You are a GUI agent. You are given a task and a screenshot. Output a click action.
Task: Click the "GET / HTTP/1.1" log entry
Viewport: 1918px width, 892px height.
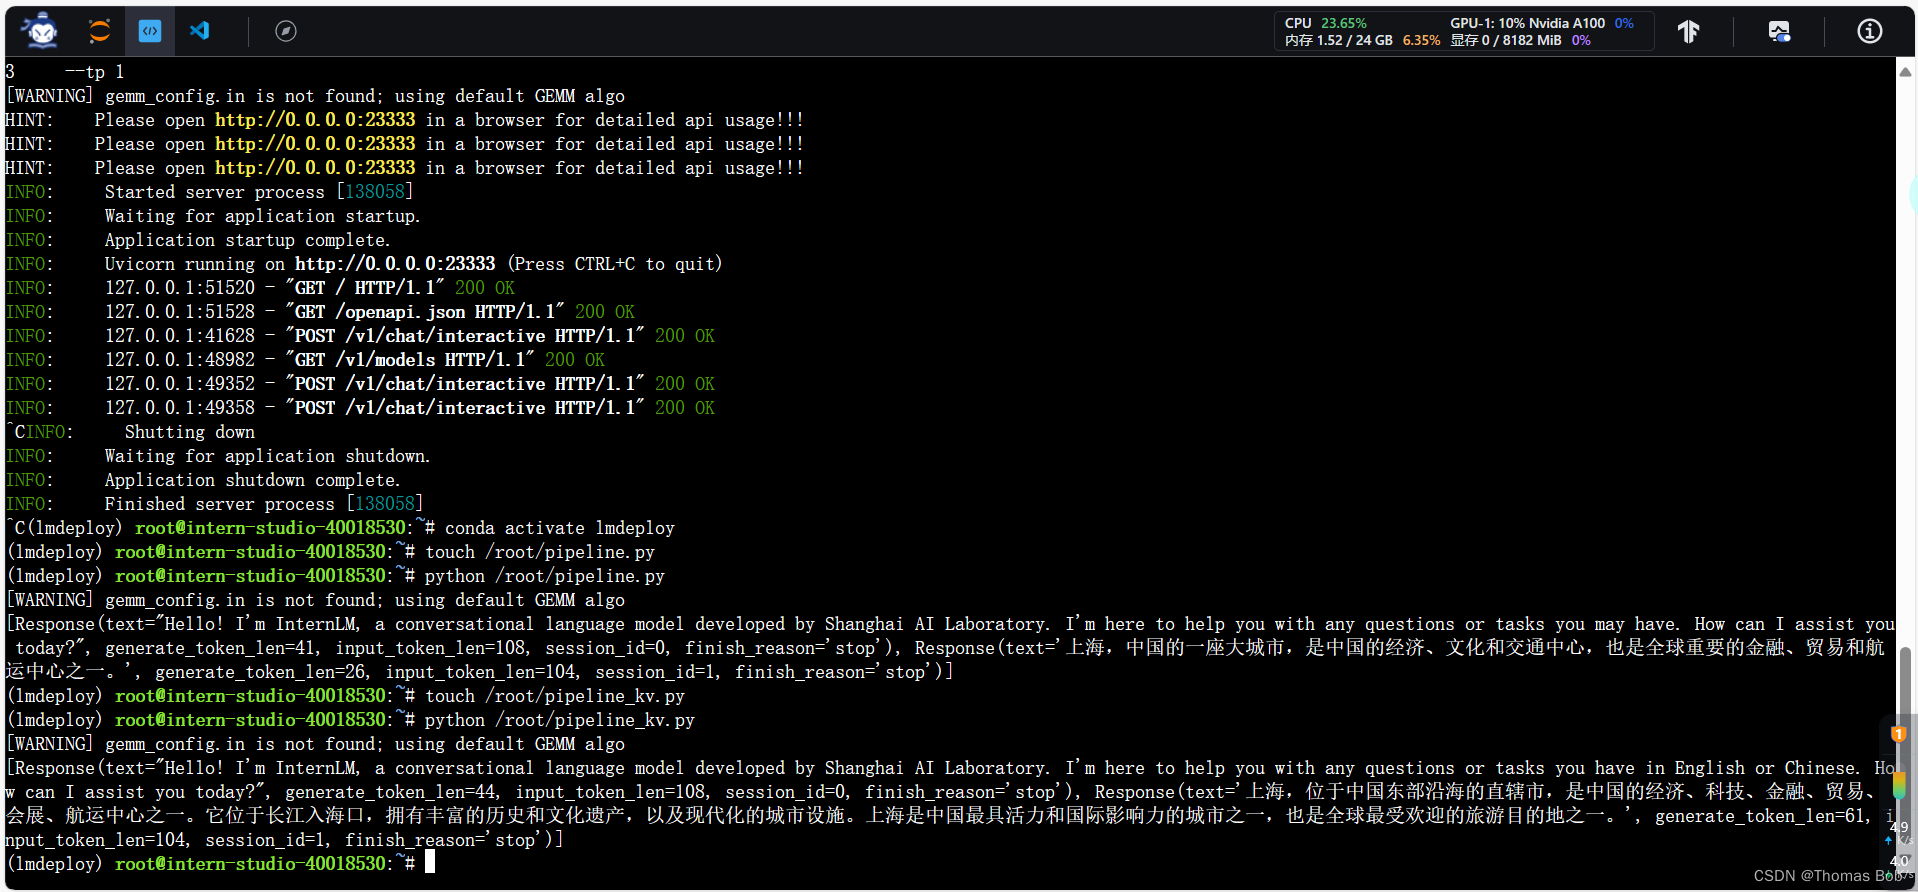pos(310,288)
